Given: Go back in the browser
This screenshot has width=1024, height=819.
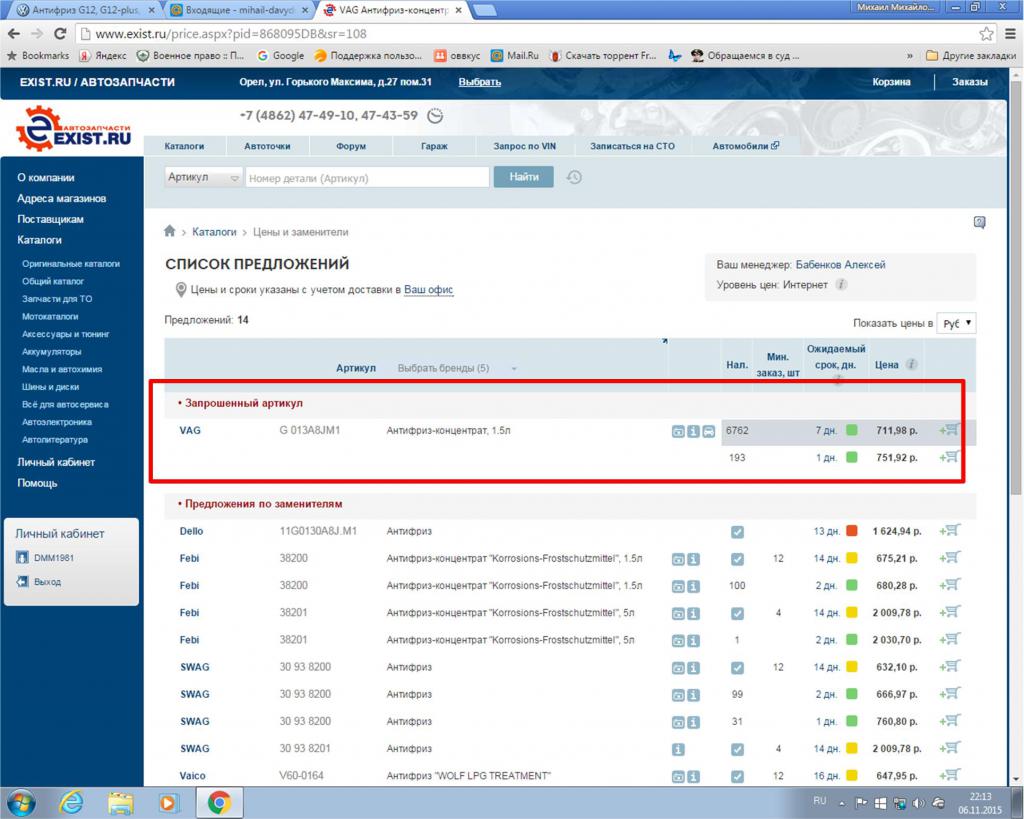Looking at the screenshot, I should coord(14,33).
